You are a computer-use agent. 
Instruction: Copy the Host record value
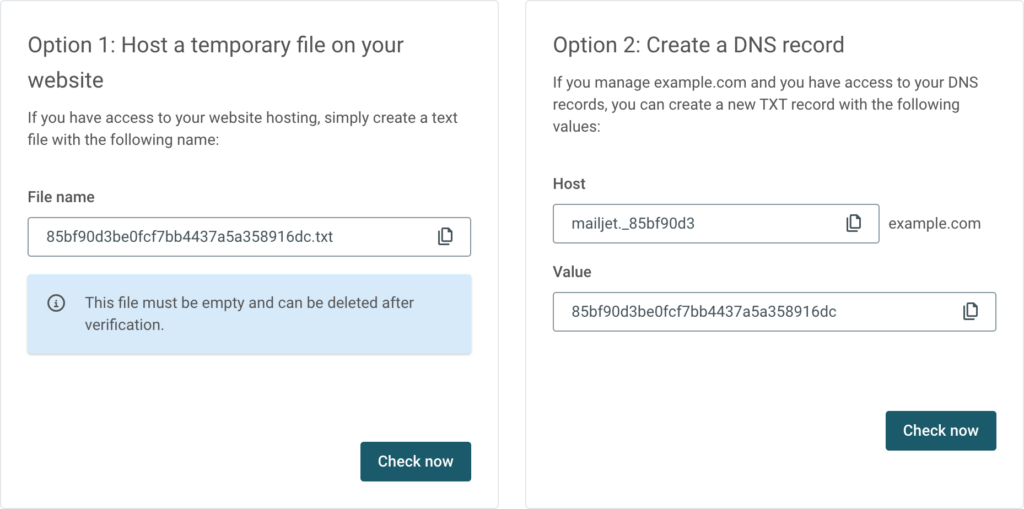853,223
